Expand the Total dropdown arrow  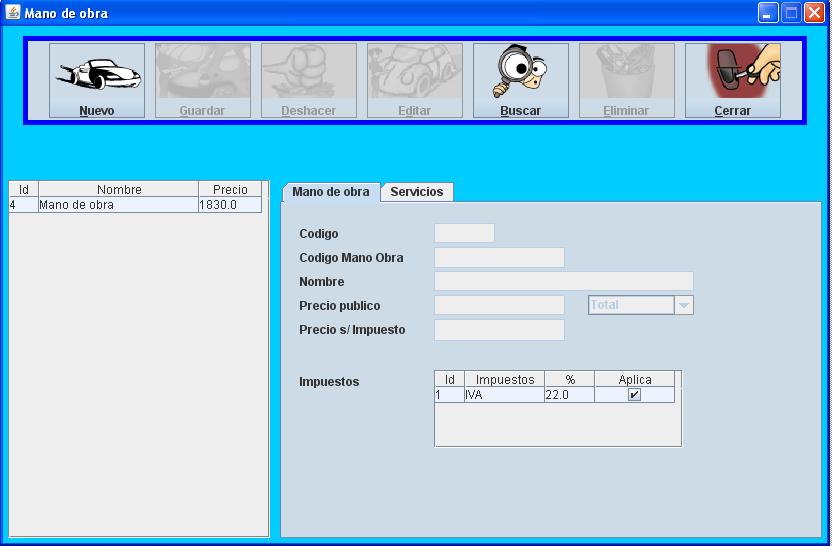[684, 306]
